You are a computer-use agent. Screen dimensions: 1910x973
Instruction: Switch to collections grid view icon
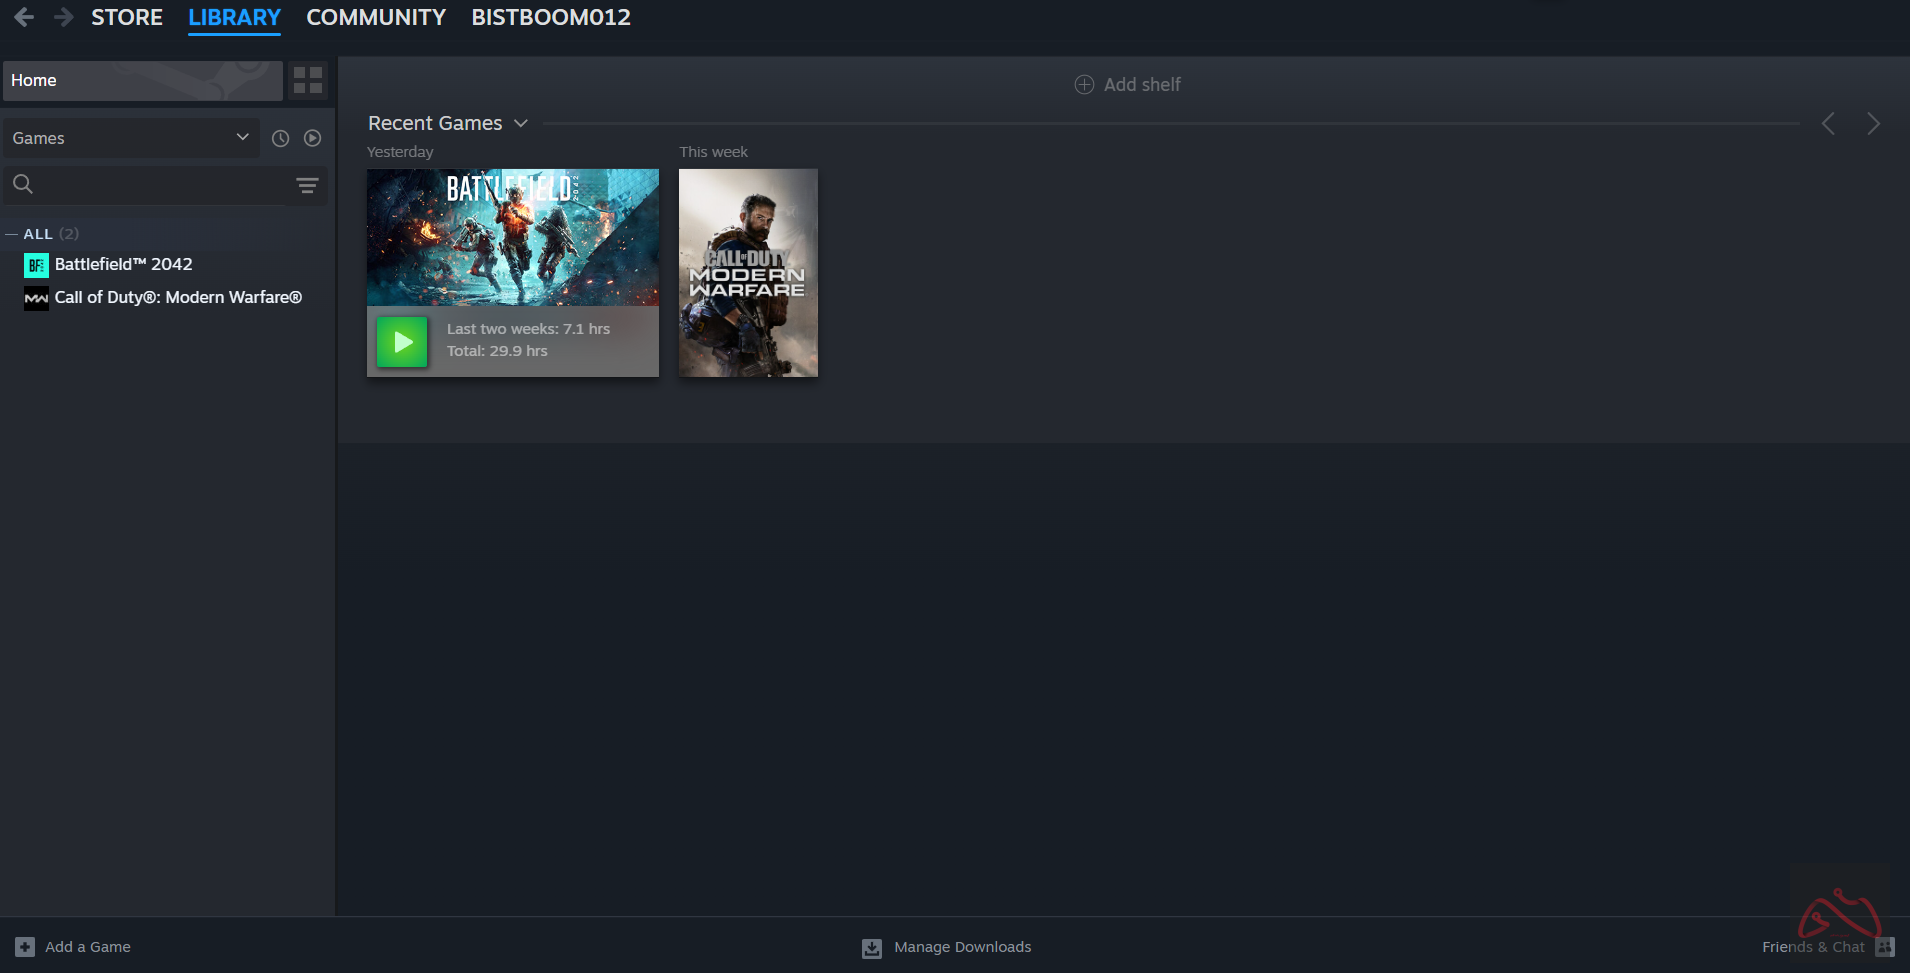pyautogui.click(x=308, y=80)
